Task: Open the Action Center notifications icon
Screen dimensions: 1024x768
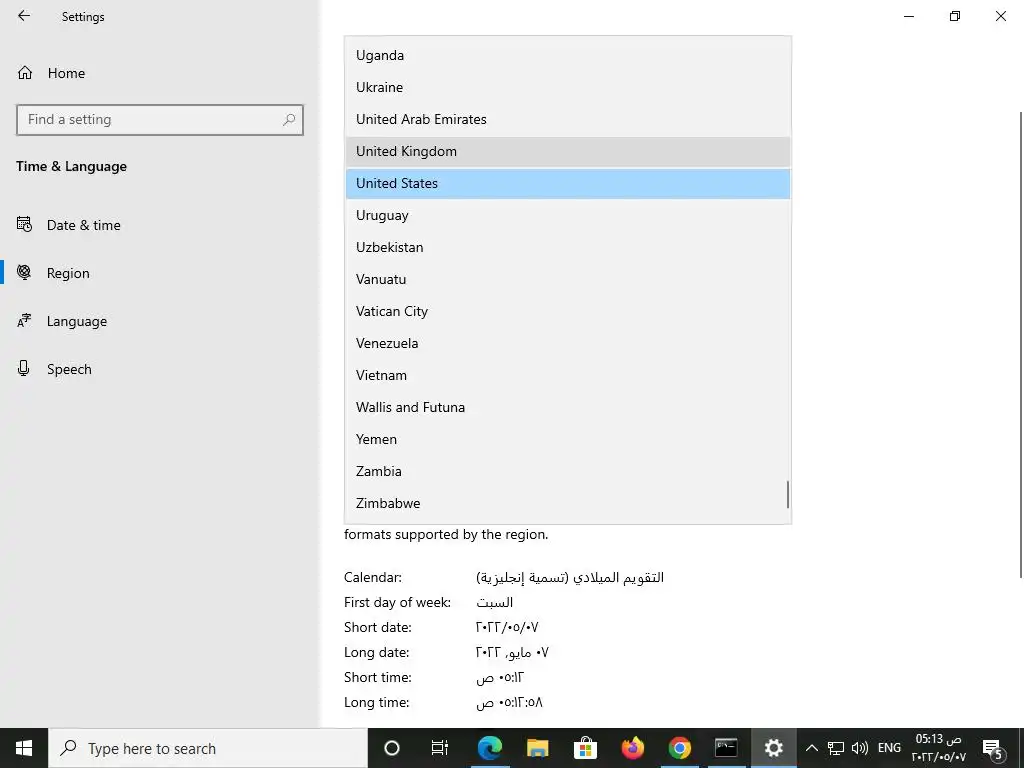Action: click(993, 748)
